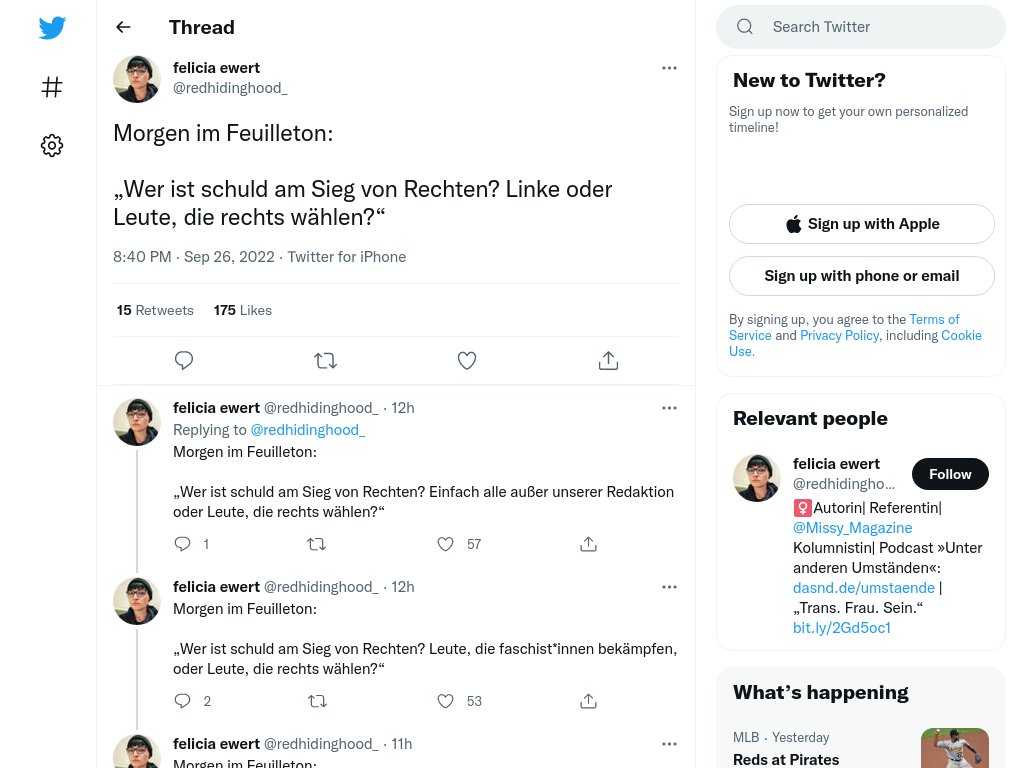Retweet the main tweet

325,360
